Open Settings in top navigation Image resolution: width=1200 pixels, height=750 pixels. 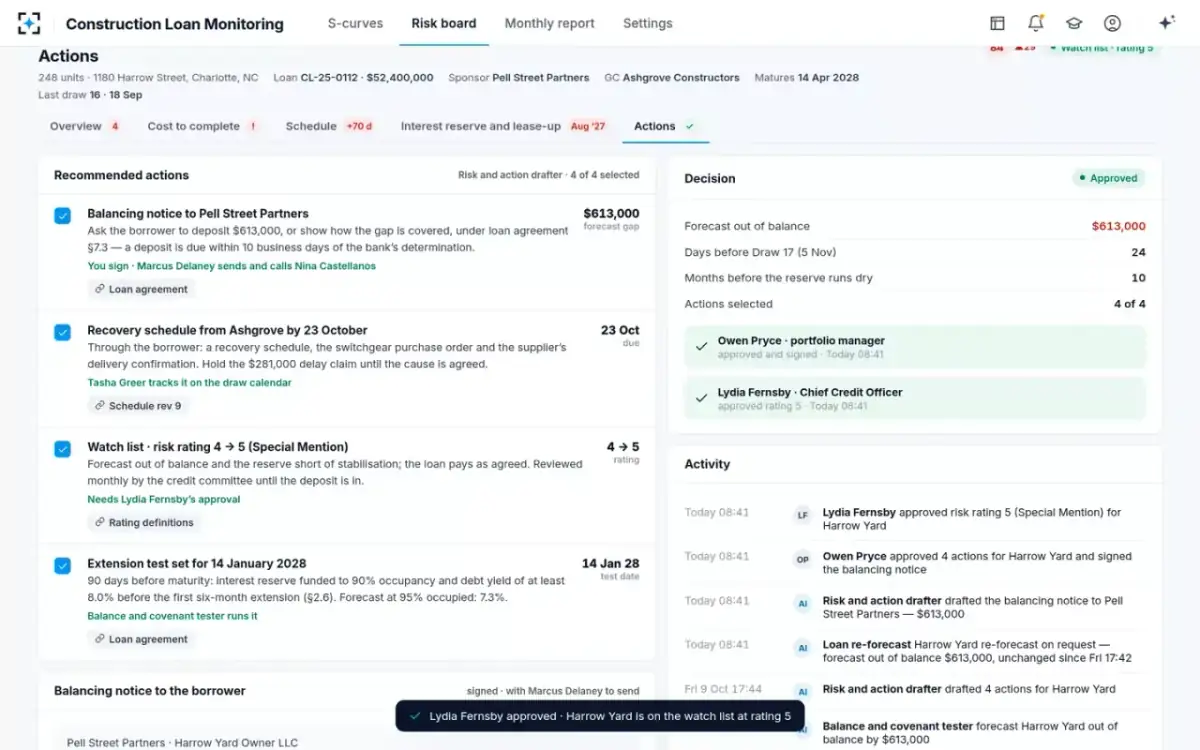pos(647,23)
